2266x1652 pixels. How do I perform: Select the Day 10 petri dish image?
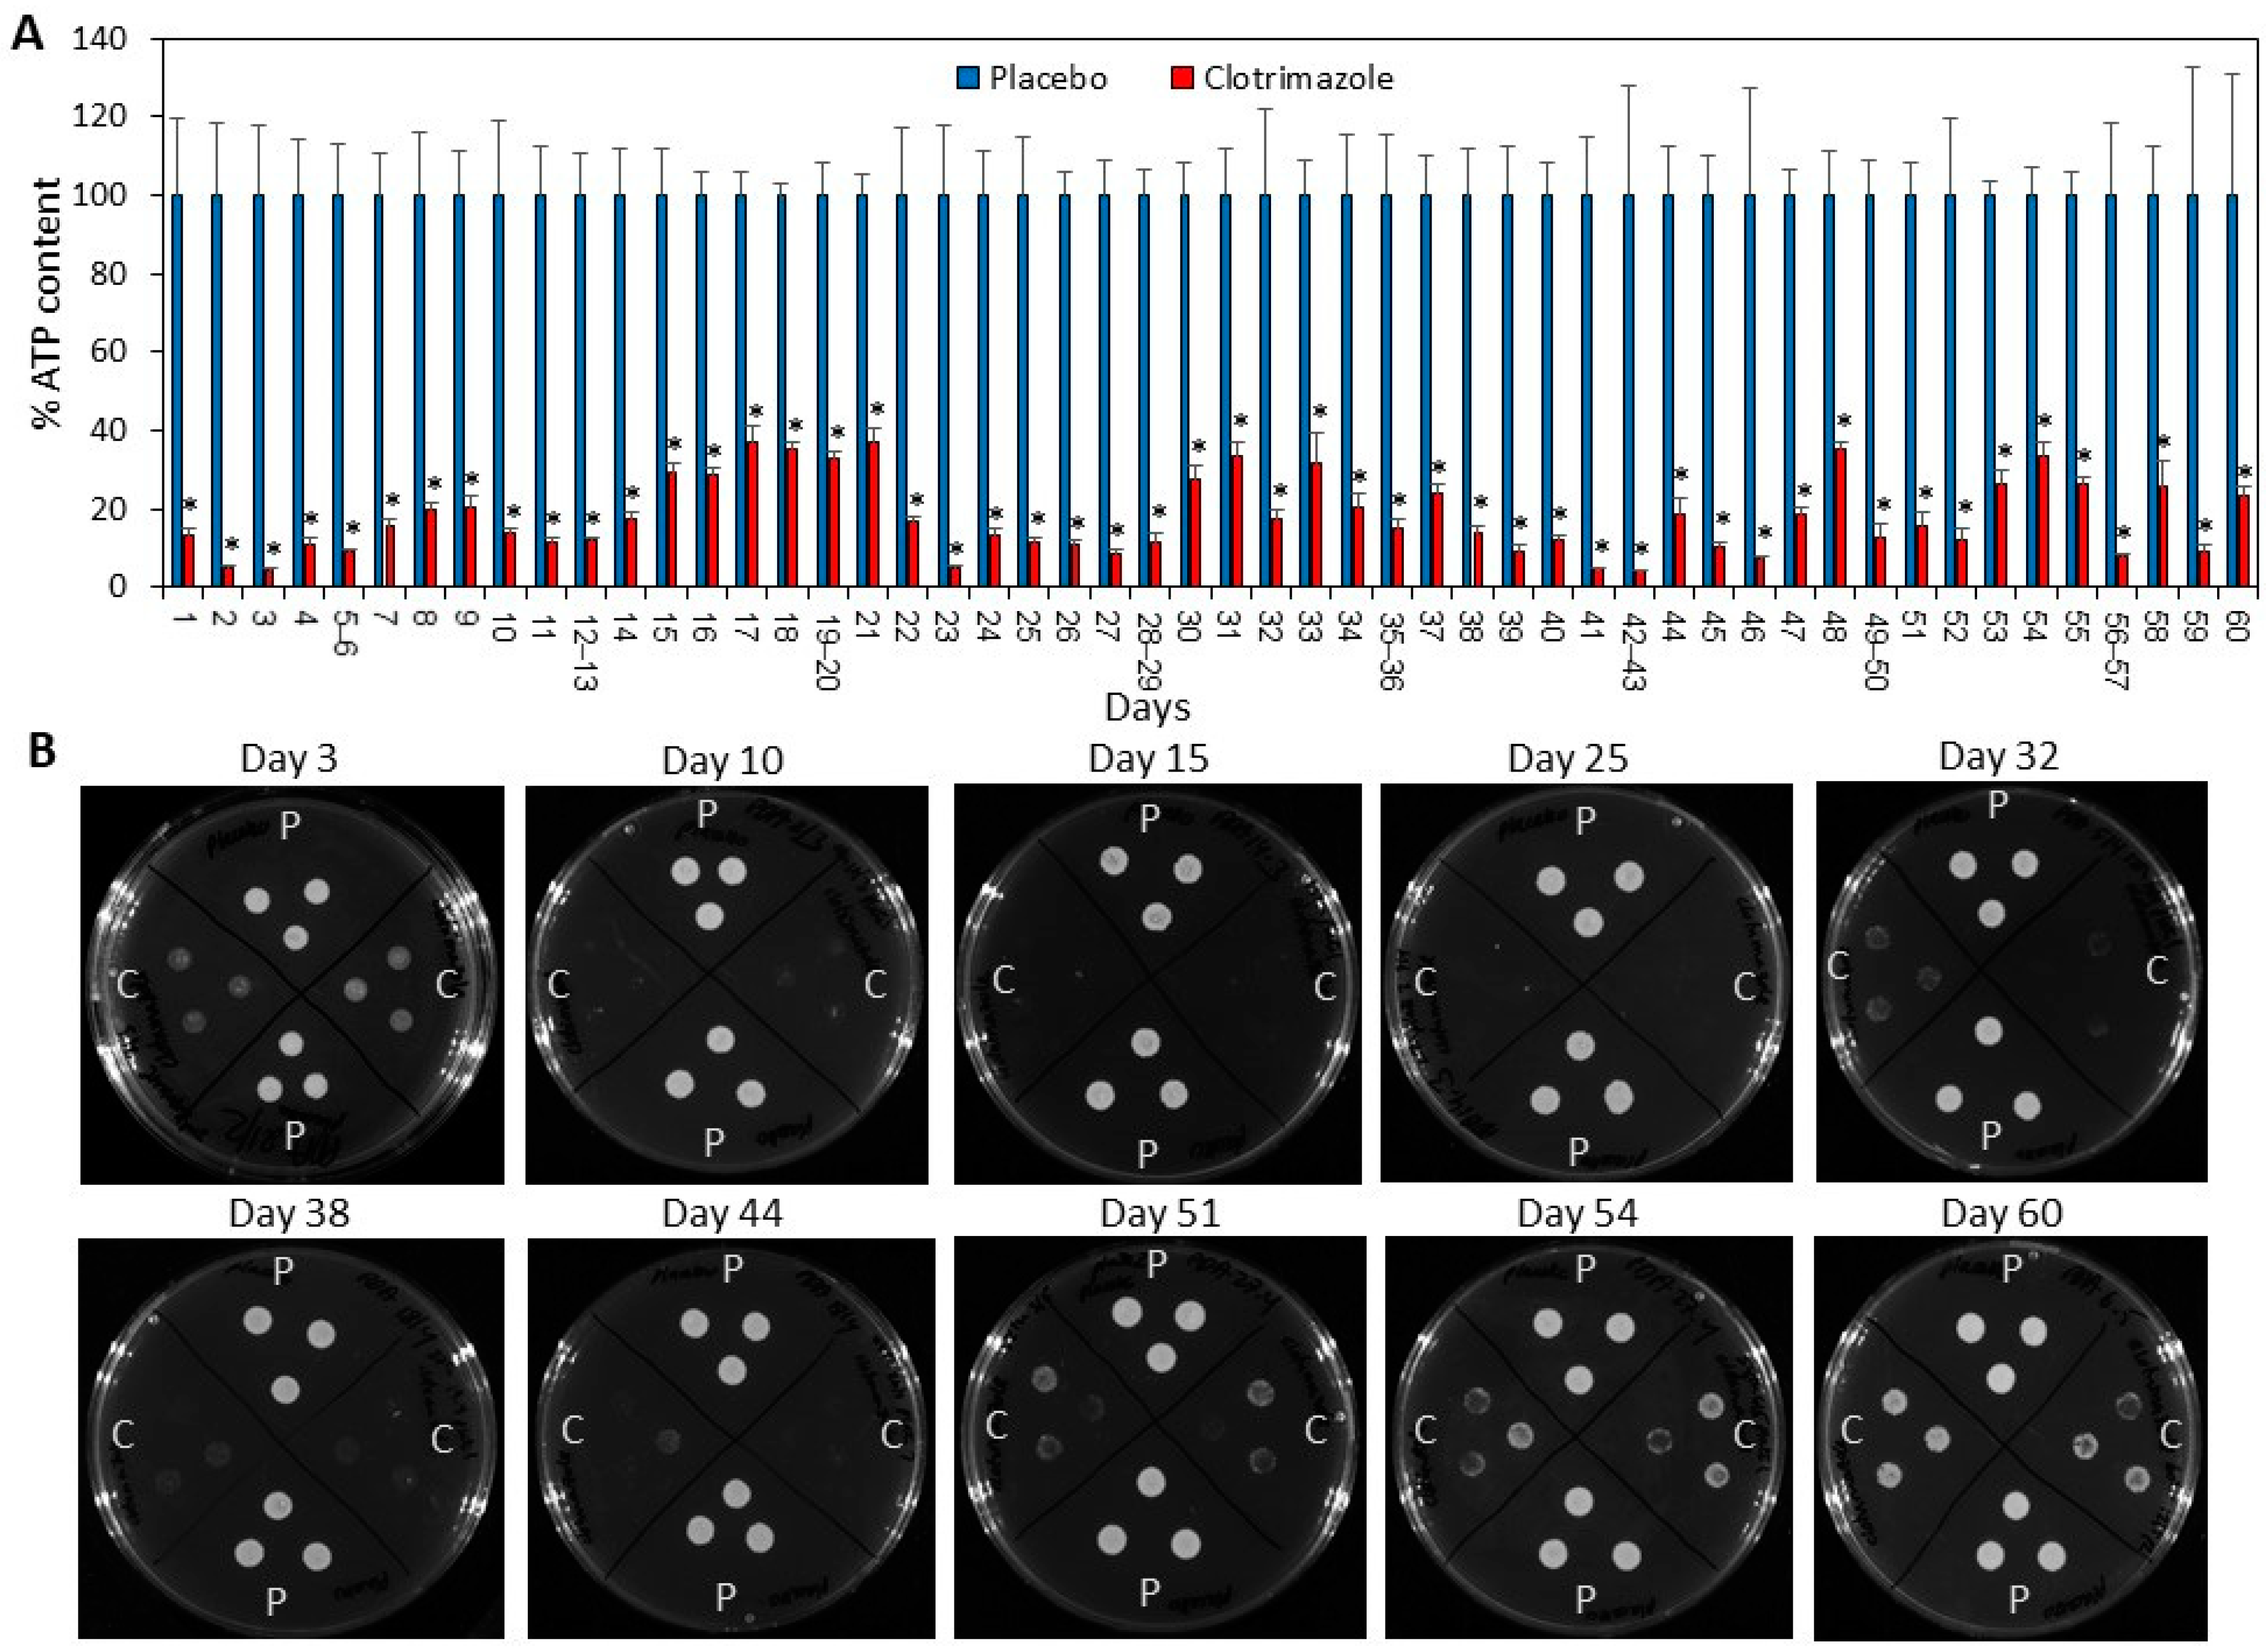(726, 984)
